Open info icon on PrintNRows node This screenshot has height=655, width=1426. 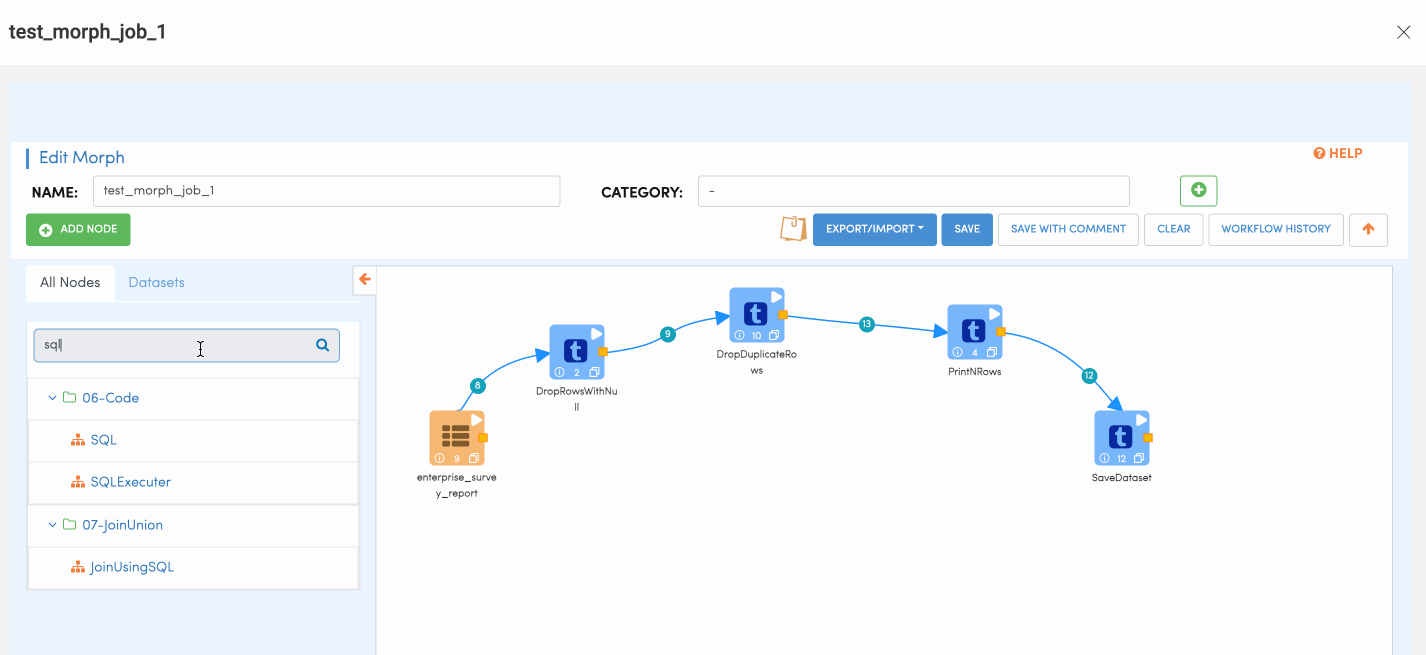957,352
